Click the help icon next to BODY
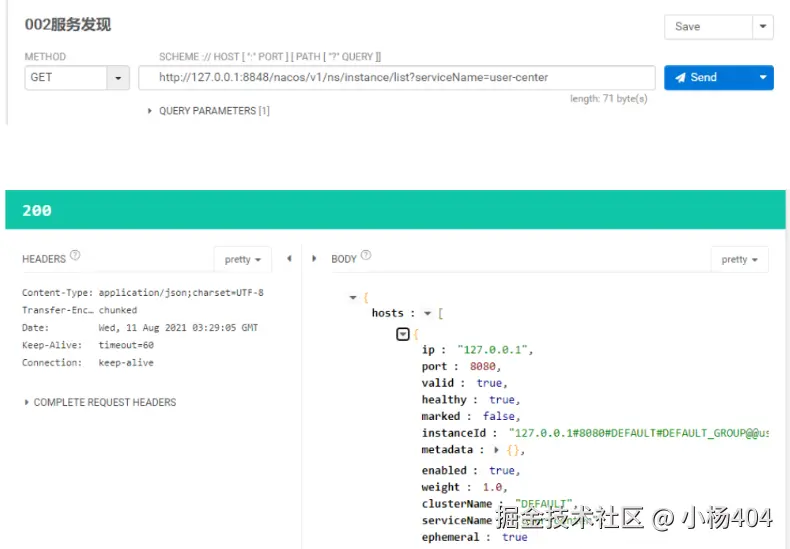 tap(366, 255)
